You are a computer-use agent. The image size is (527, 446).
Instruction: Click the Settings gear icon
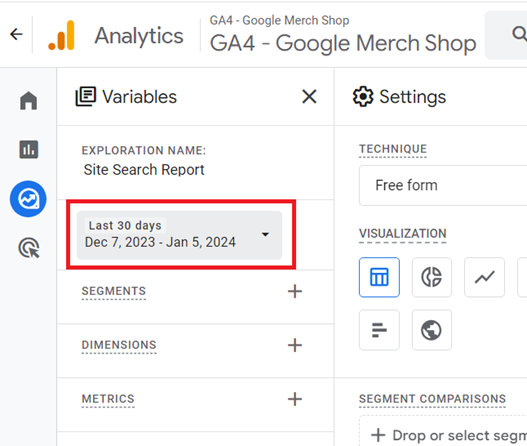tap(363, 97)
